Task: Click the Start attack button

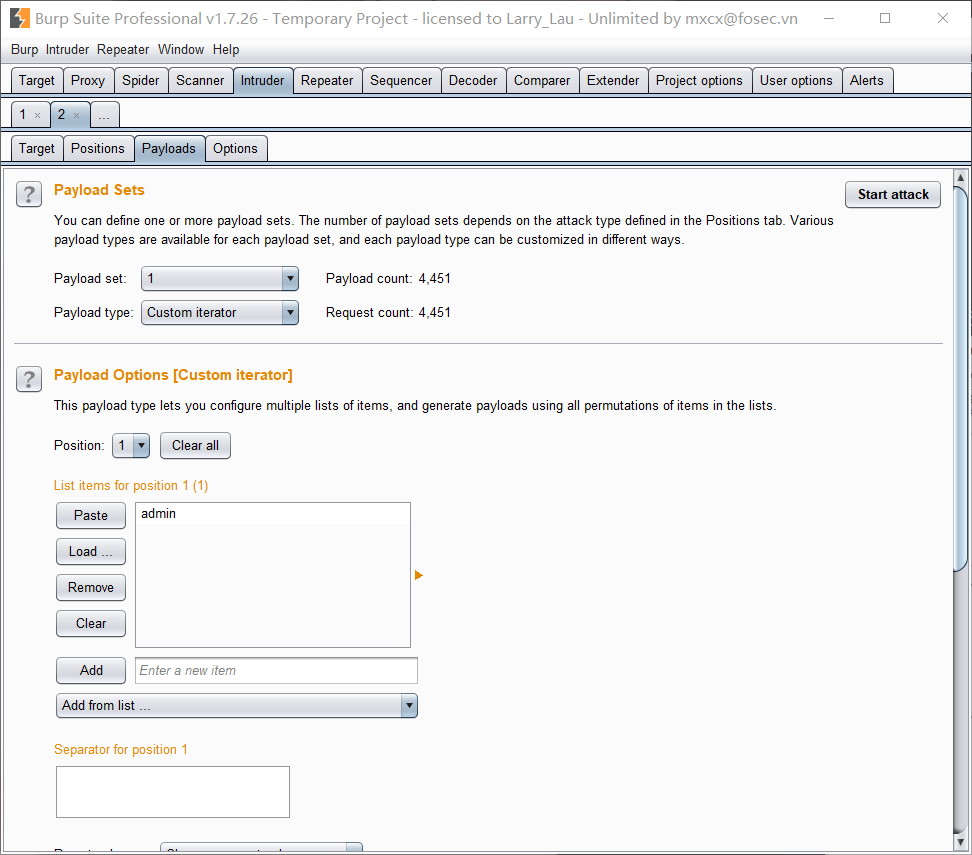Action: pos(893,195)
